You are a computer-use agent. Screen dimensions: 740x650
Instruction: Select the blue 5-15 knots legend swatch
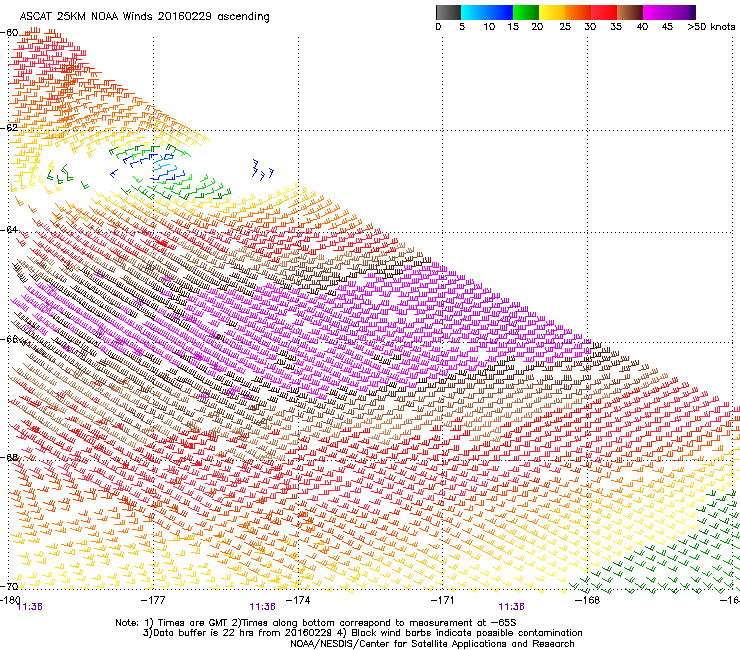(x=487, y=12)
